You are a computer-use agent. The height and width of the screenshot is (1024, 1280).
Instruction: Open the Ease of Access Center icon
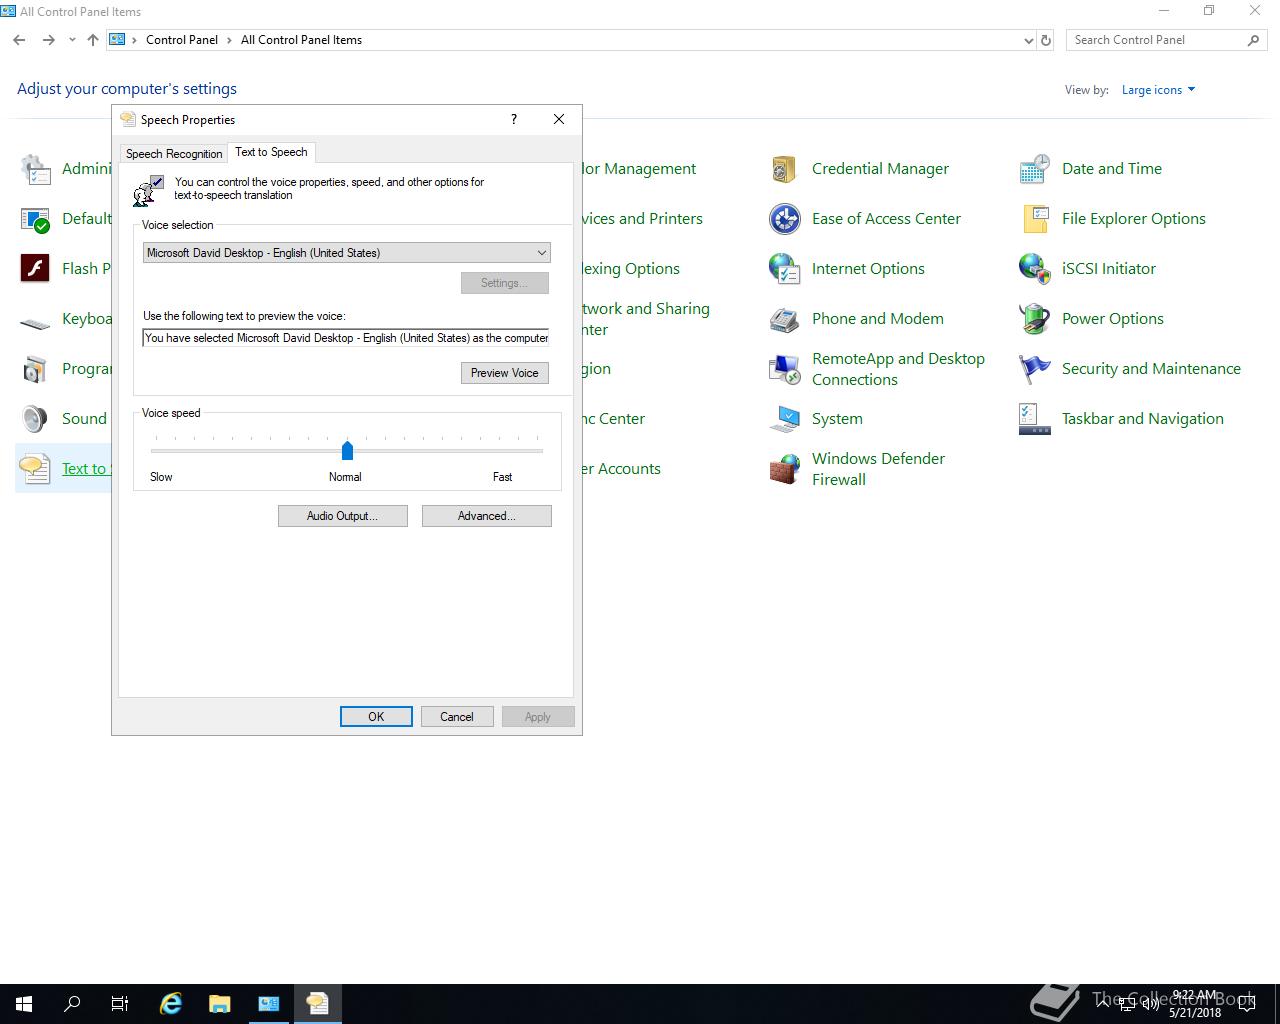784,219
